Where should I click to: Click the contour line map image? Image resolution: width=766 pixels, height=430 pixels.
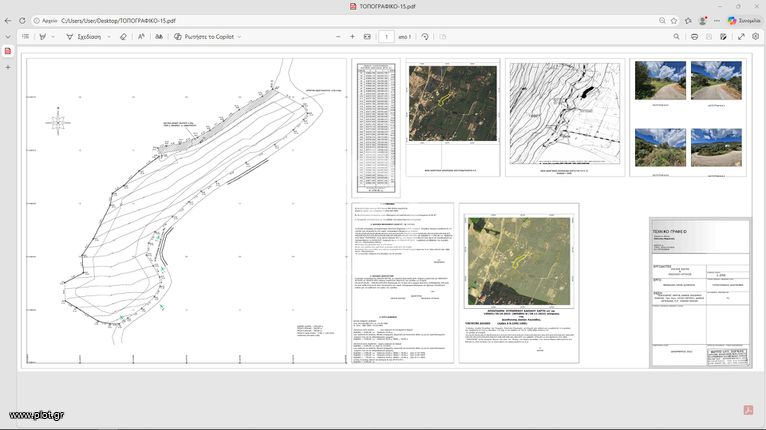[x=565, y=113]
